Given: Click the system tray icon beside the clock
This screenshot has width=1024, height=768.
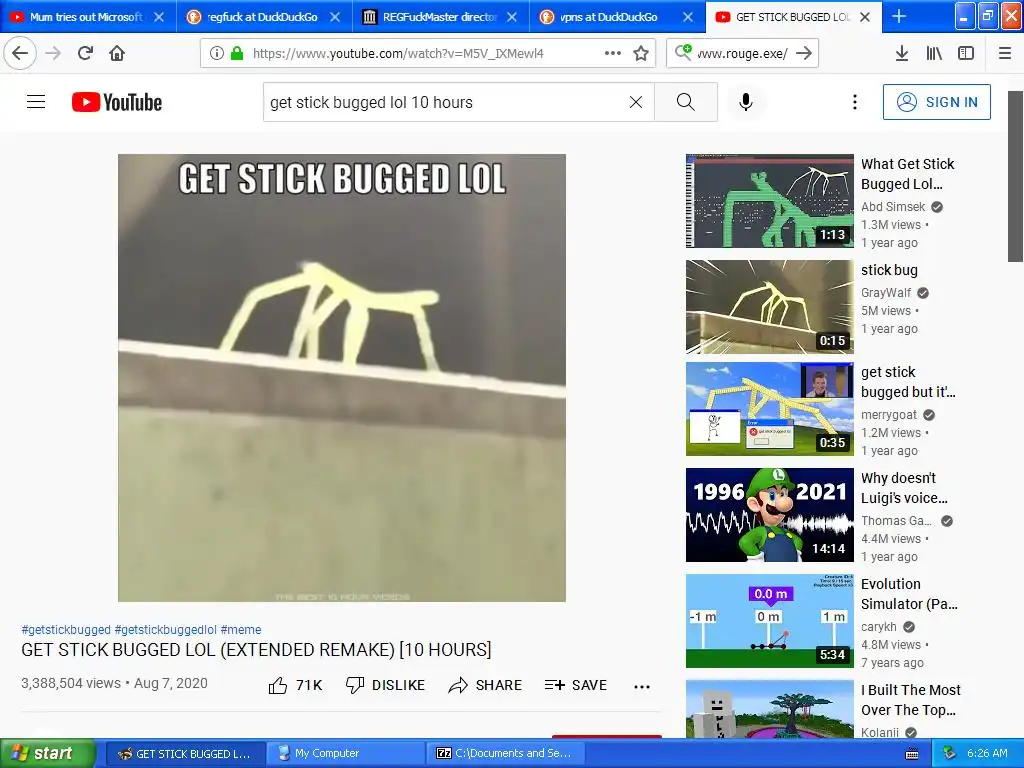Looking at the screenshot, I should [950, 753].
